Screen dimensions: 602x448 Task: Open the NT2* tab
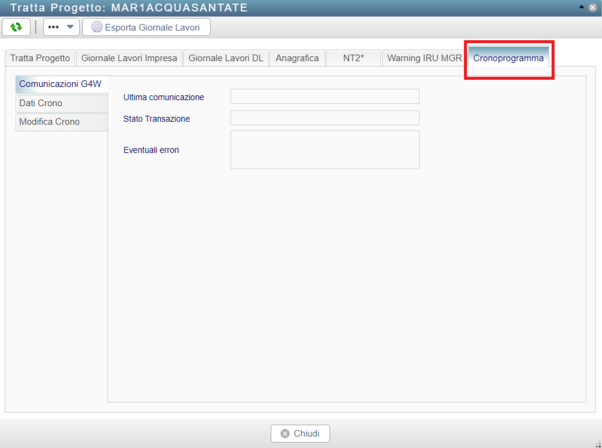point(353,58)
